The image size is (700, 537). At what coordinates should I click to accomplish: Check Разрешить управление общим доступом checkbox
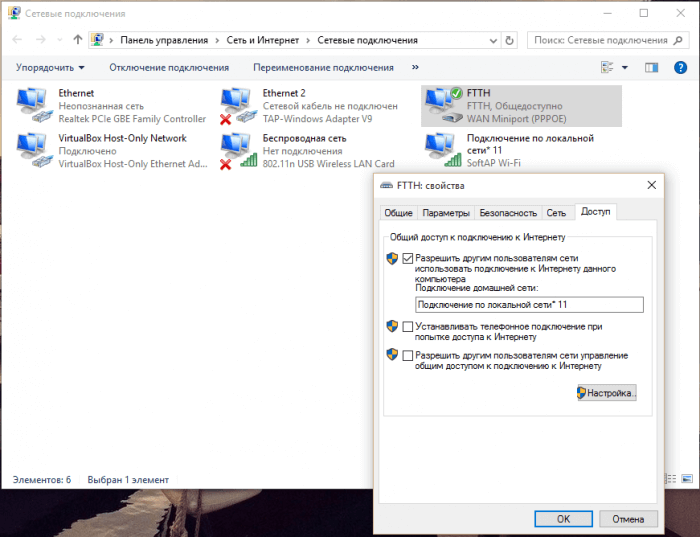point(407,355)
